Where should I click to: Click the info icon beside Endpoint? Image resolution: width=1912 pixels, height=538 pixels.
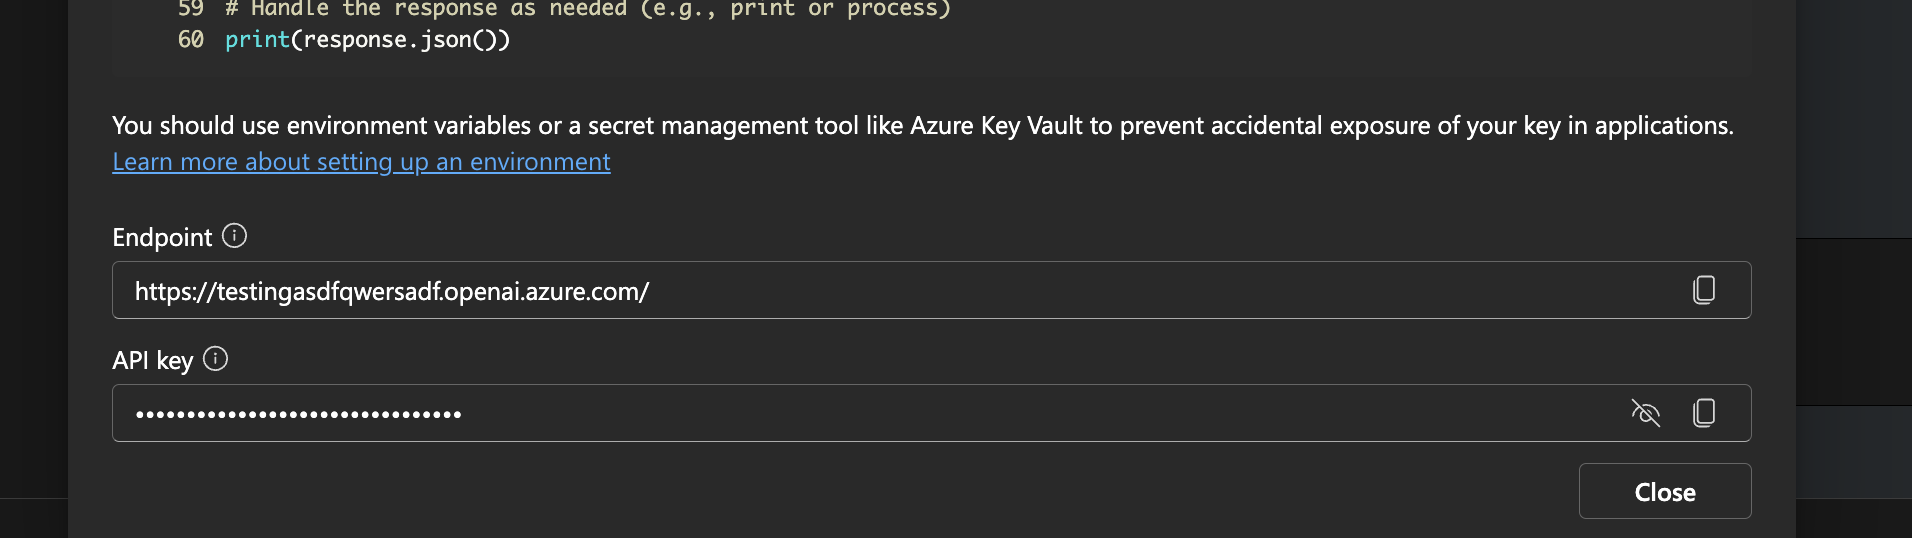[x=234, y=236]
